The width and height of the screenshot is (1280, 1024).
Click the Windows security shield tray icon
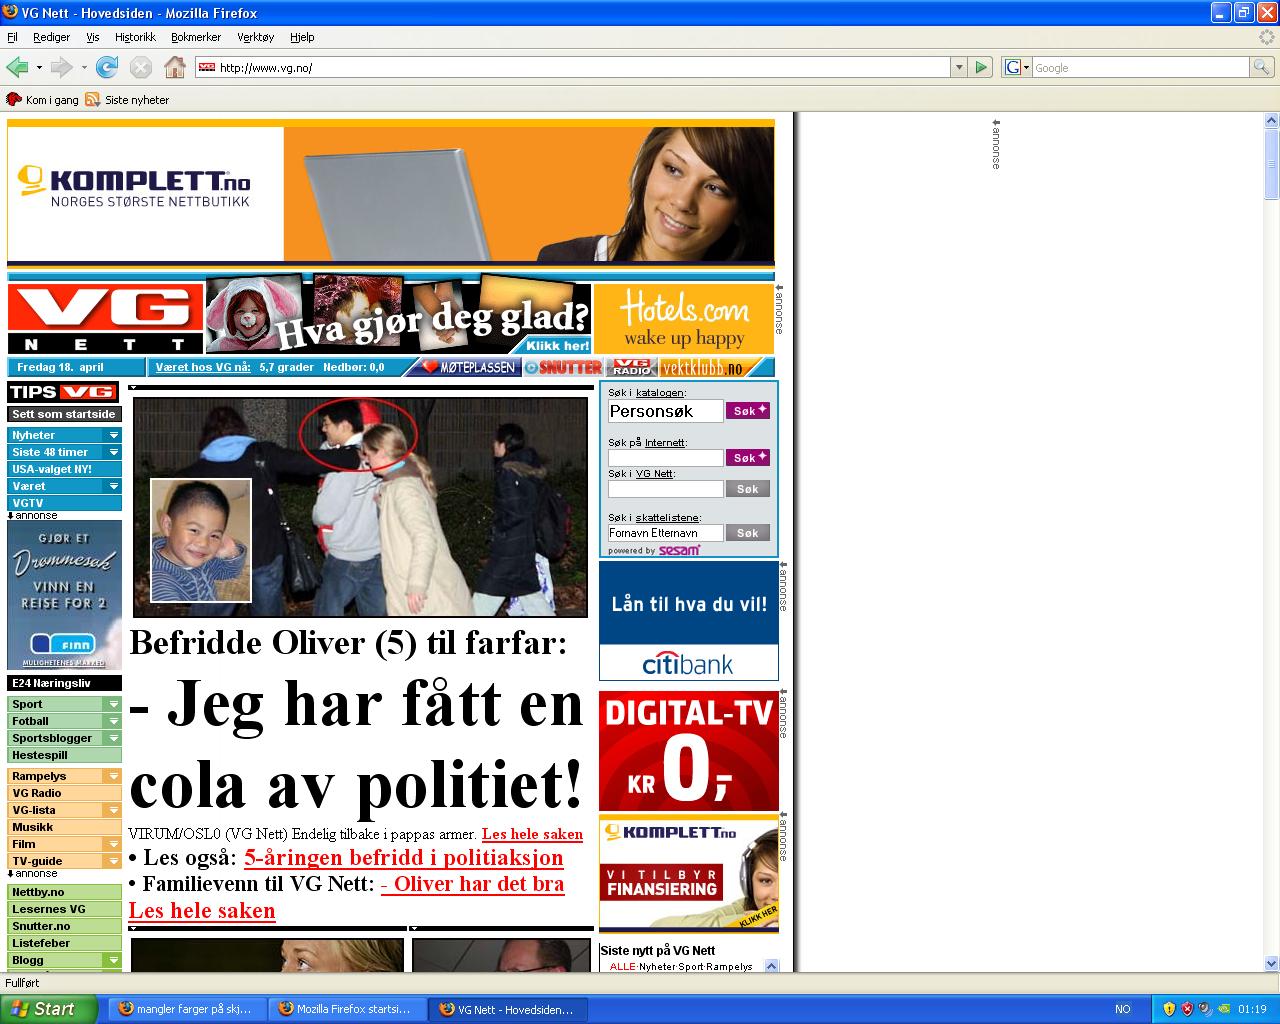(x=1169, y=1009)
